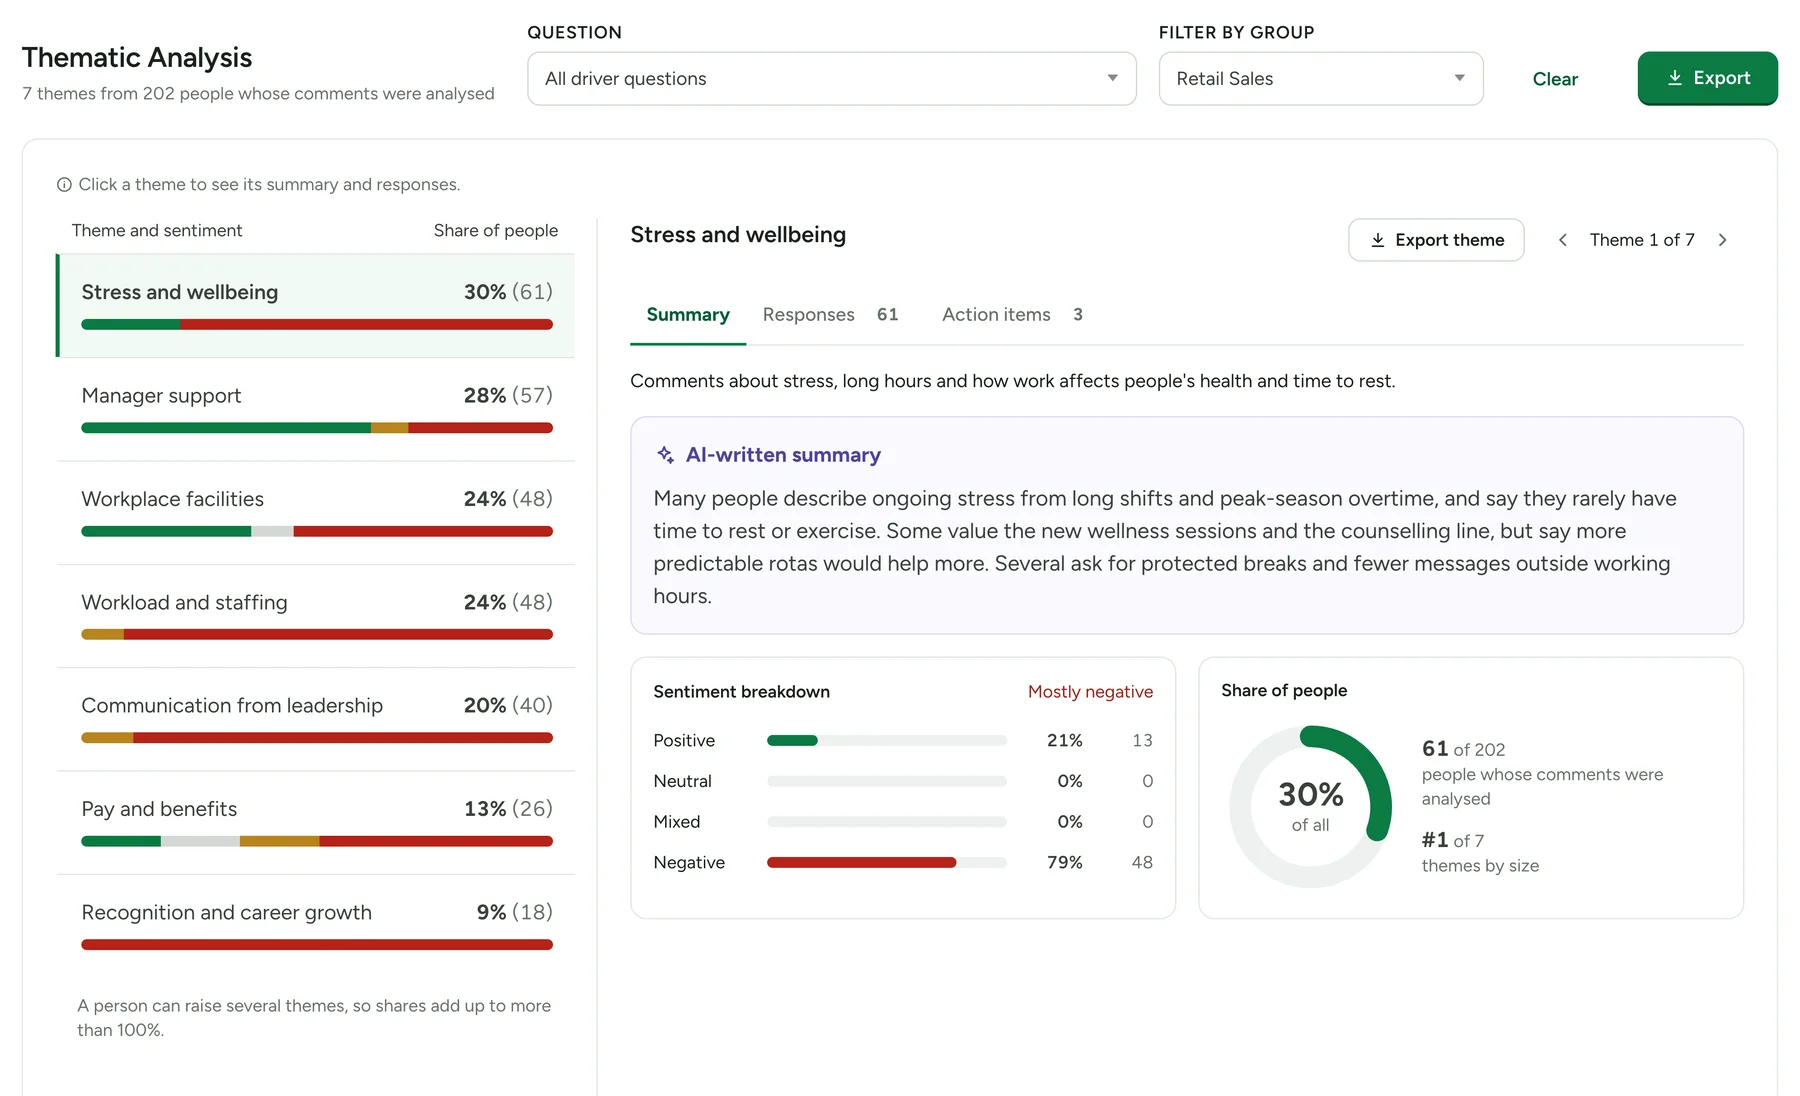
Task: Click the Neutral sentiment row label
Action: (x=683, y=781)
